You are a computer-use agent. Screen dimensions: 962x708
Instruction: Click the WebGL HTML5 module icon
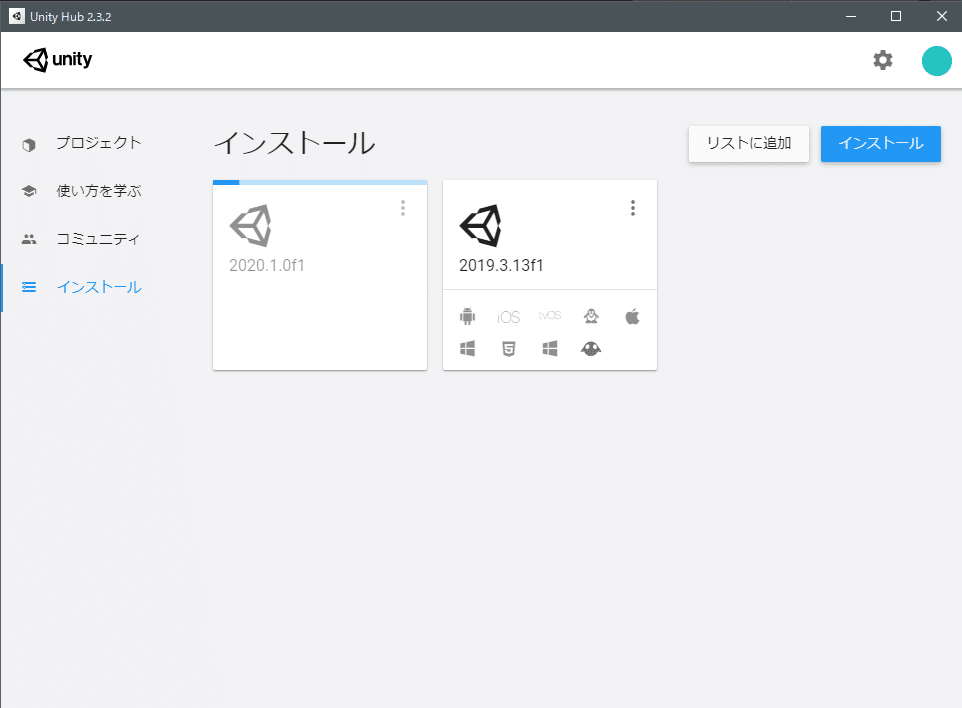pos(508,348)
